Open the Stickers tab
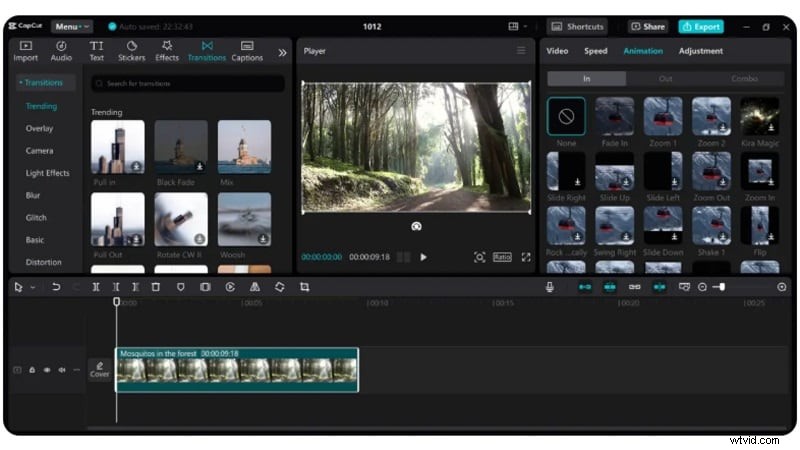Viewport: 800px width, 450px height. [x=132, y=51]
